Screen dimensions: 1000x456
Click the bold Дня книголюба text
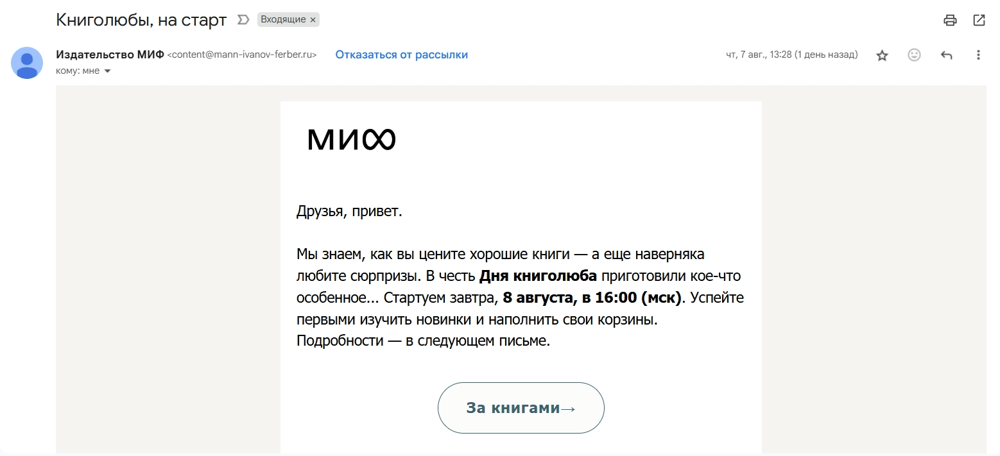click(x=538, y=276)
